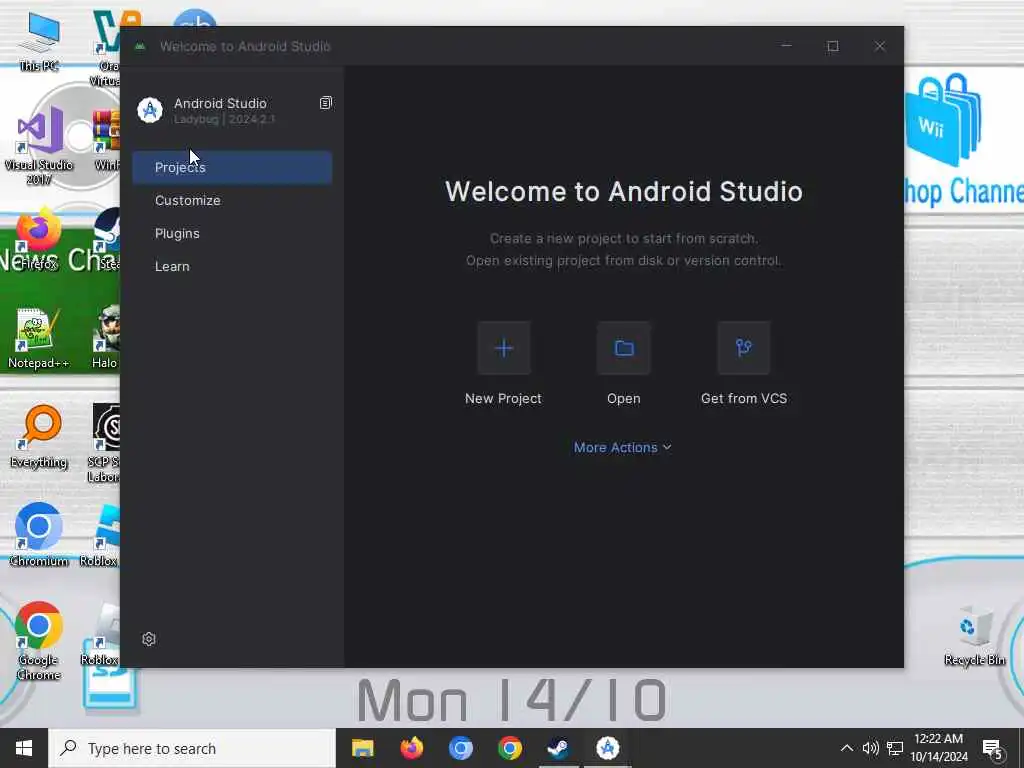Open File Explorer from taskbar
1024x768 pixels.
[x=362, y=748]
